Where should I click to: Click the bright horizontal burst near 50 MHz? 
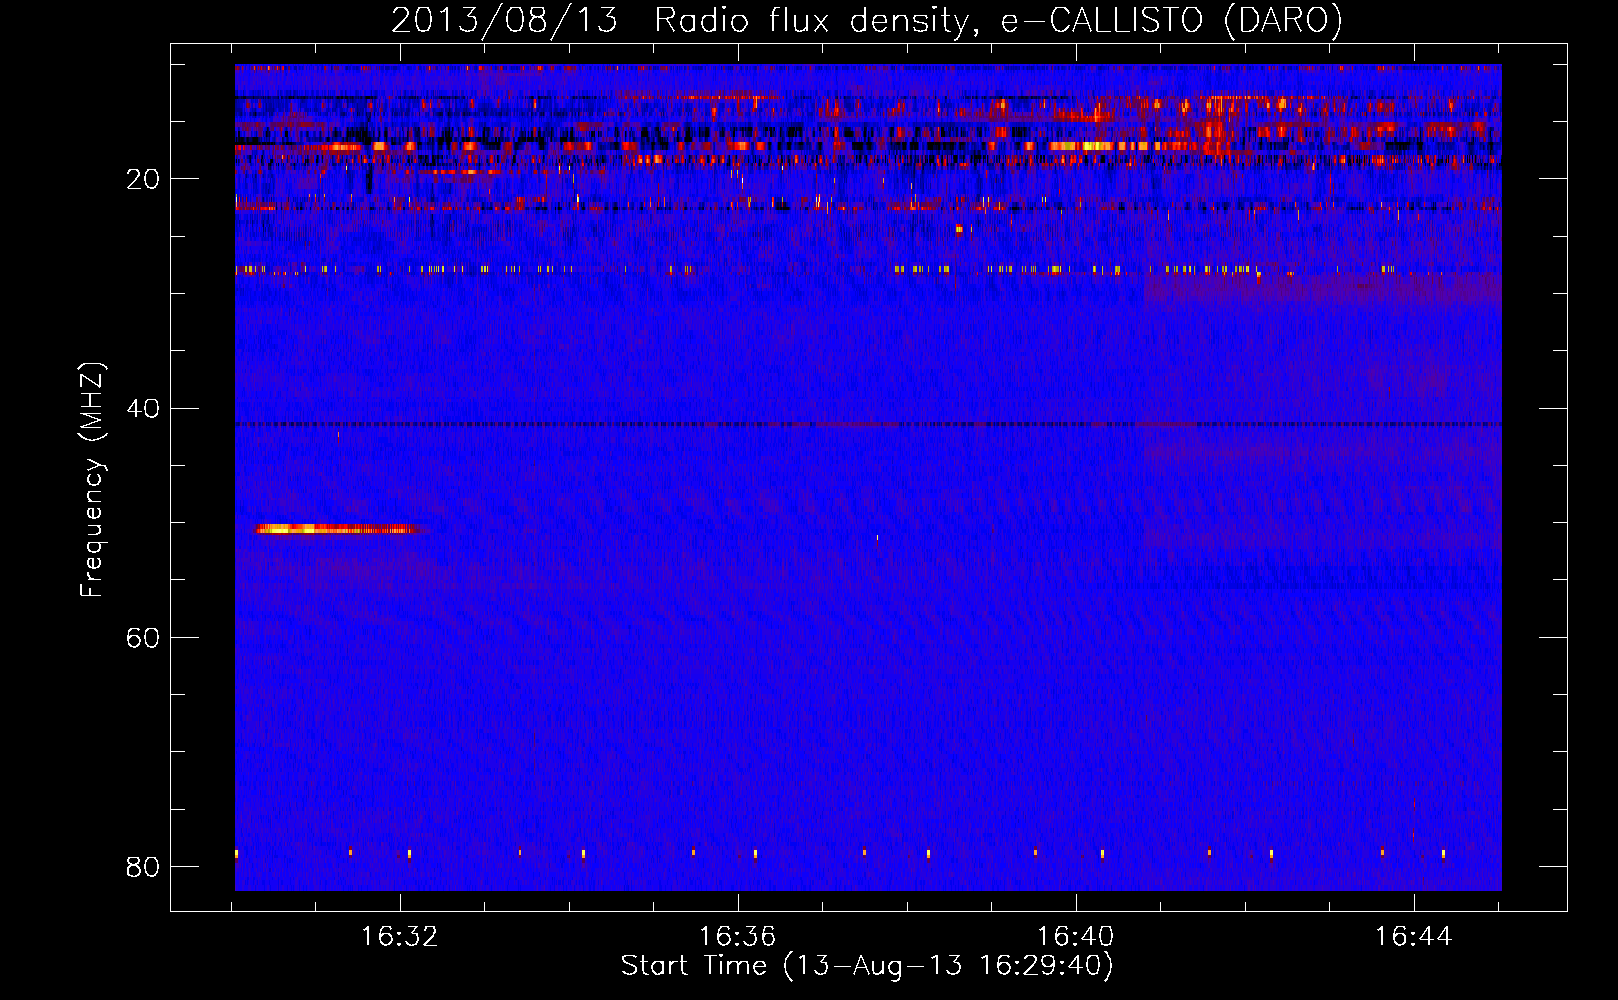(340, 529)
